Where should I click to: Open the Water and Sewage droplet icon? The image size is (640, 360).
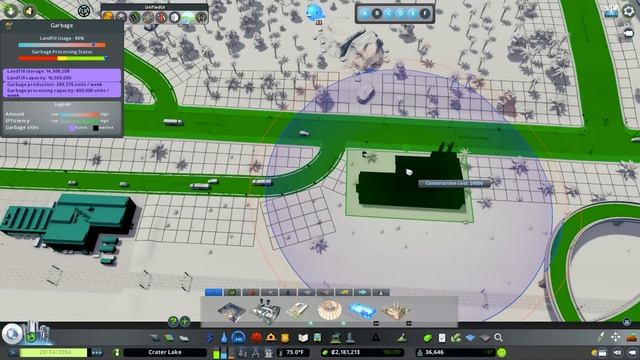(x=224, y=338)
